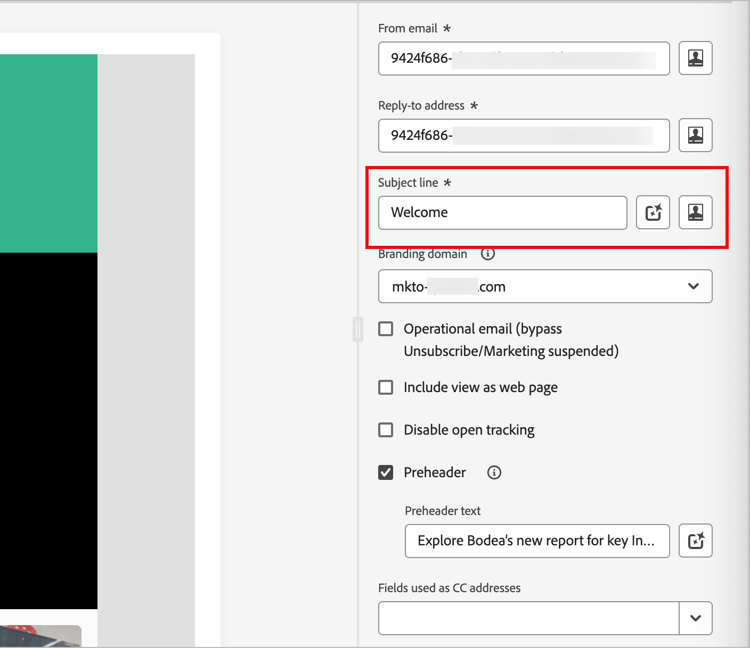Open Fields used as CC addresses dropdown

click(x=695, y=618)
